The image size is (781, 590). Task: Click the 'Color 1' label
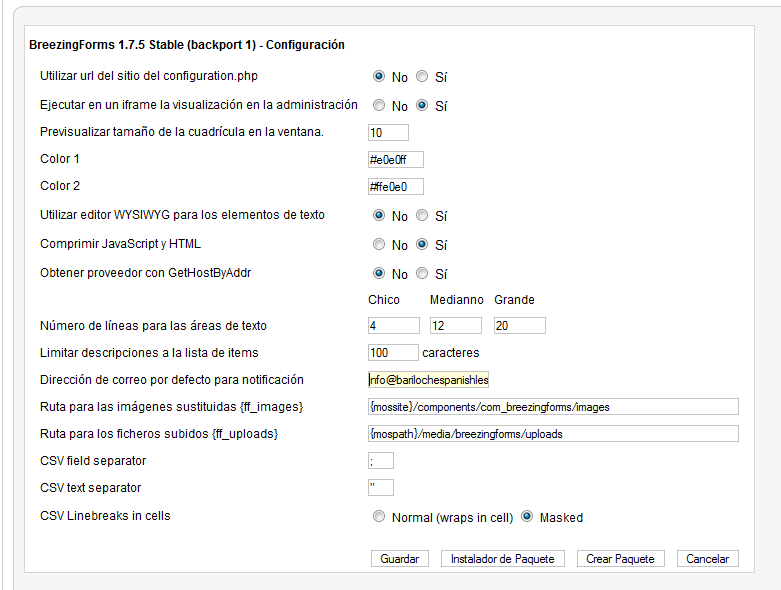pos(60,159)
